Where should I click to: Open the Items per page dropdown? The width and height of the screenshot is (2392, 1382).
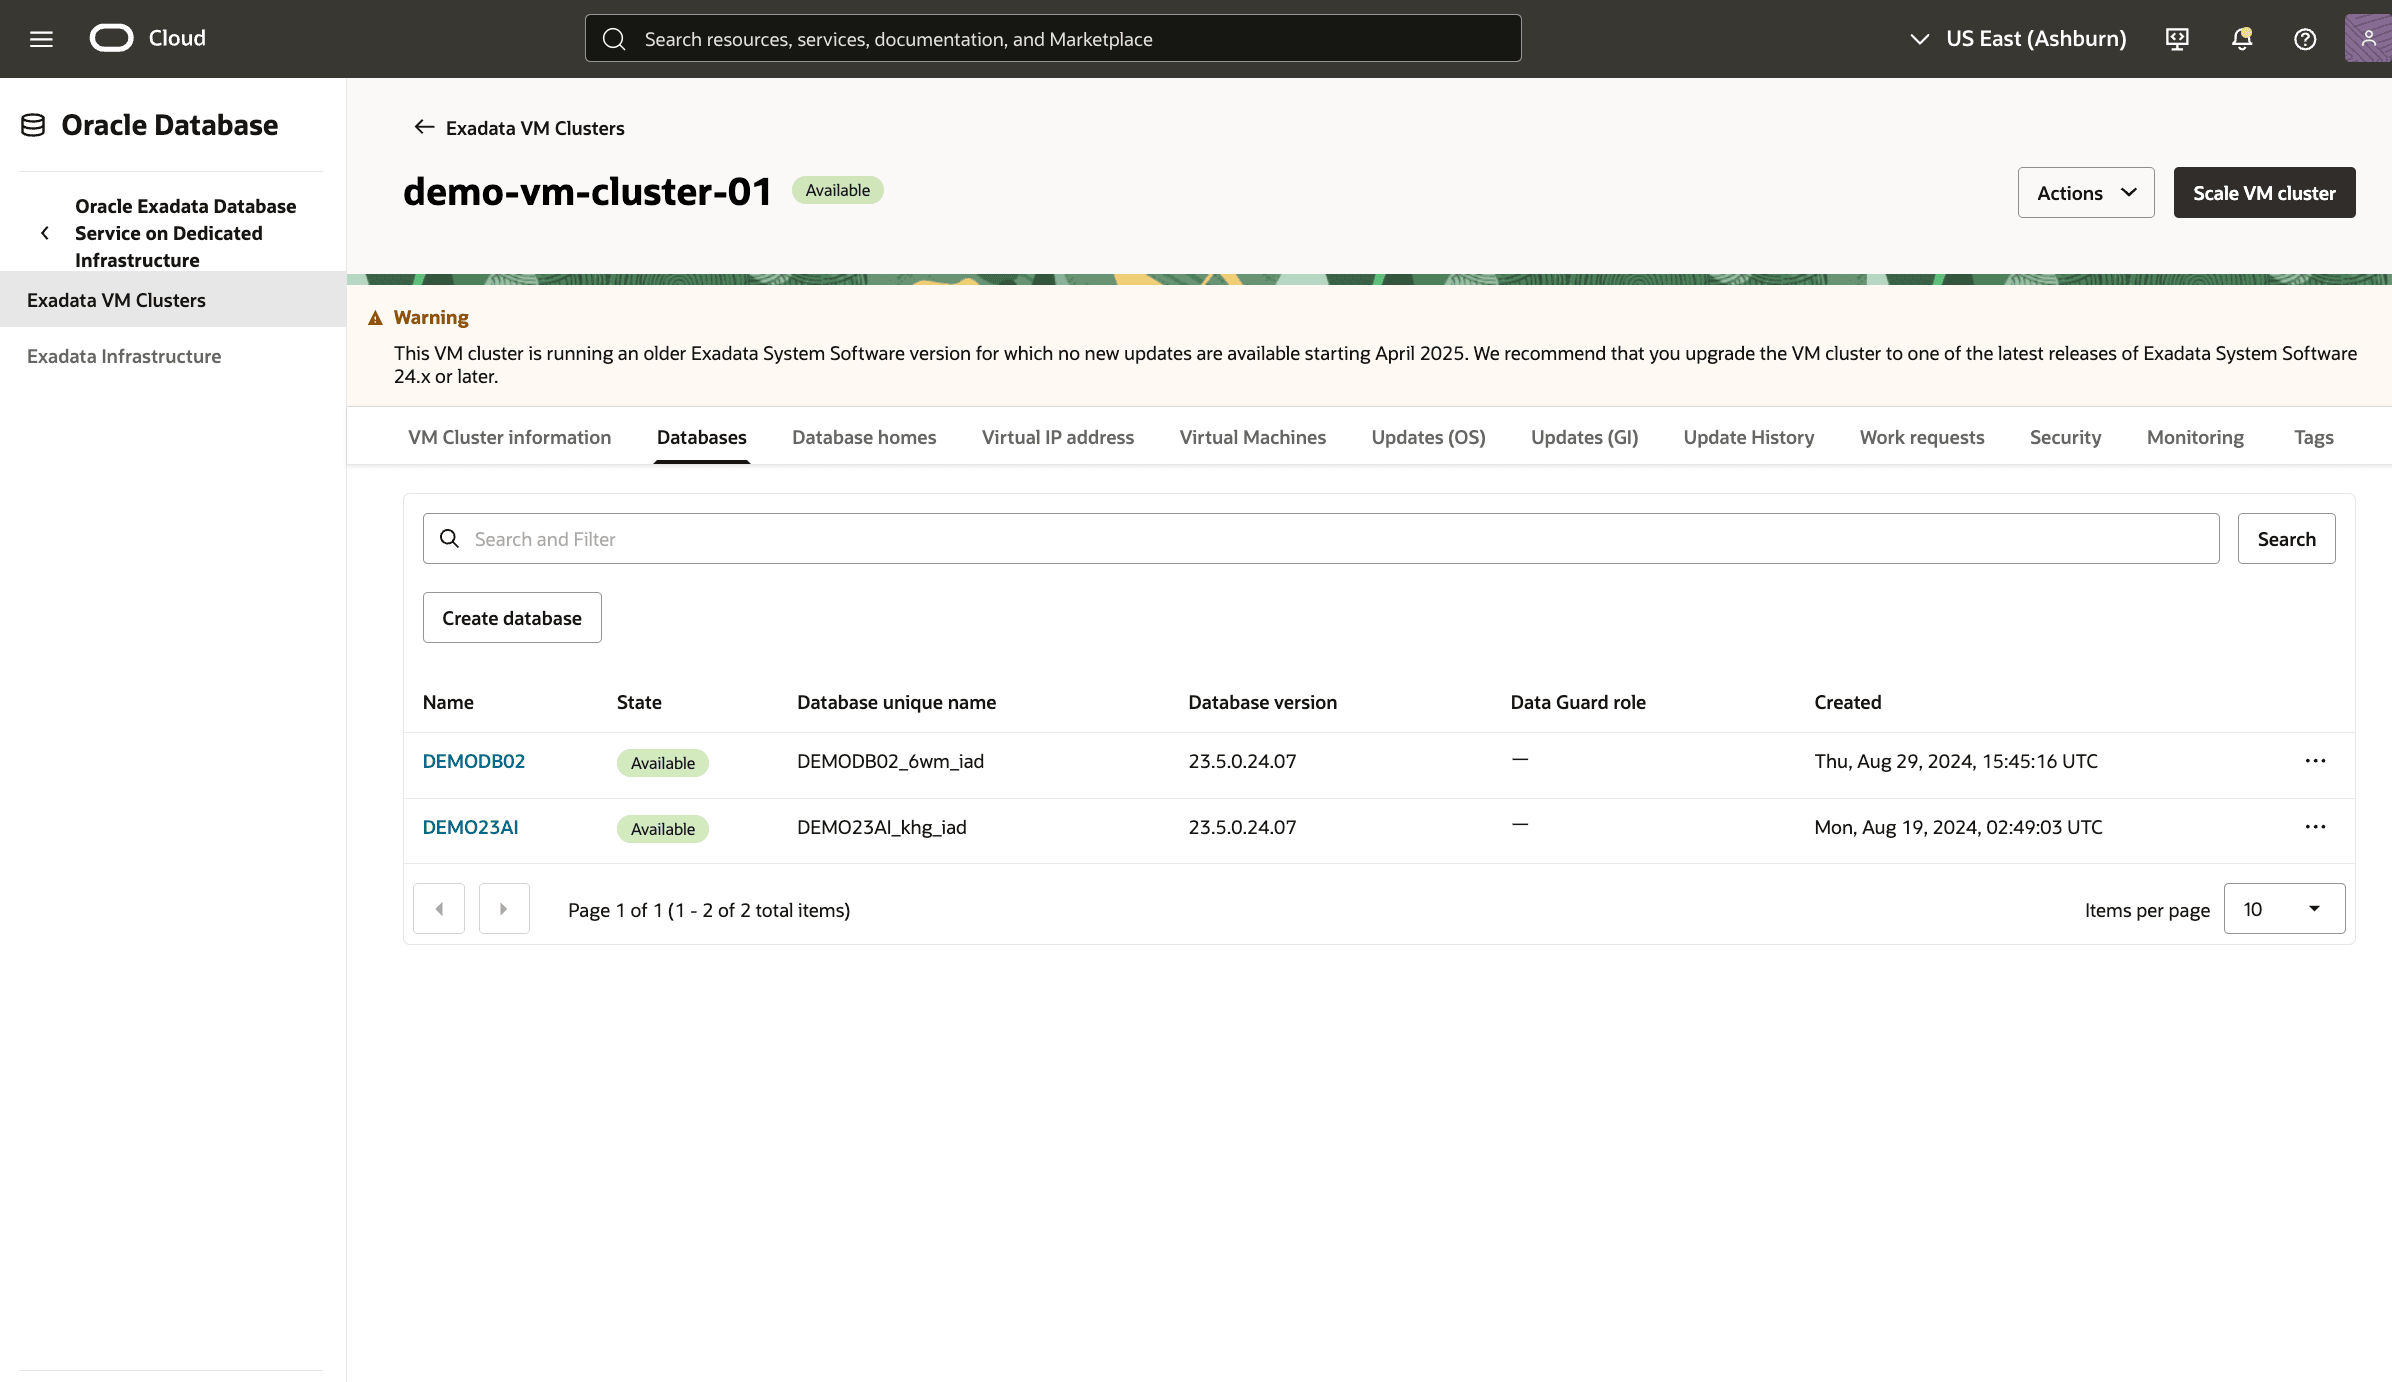tap(2284, 908)
